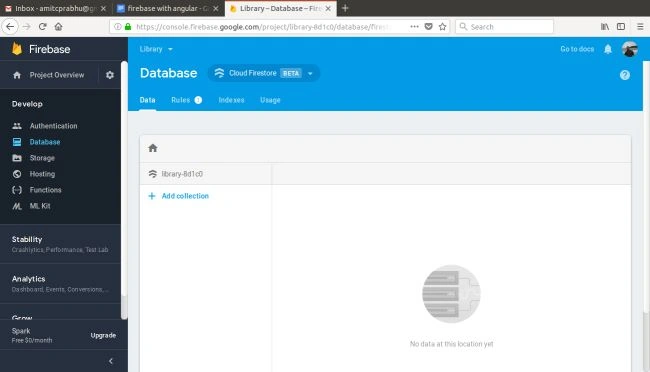The height and width of the screenshot is (372, 650).
Task: Open Storage in the sidebar
Action: (42, 158)
